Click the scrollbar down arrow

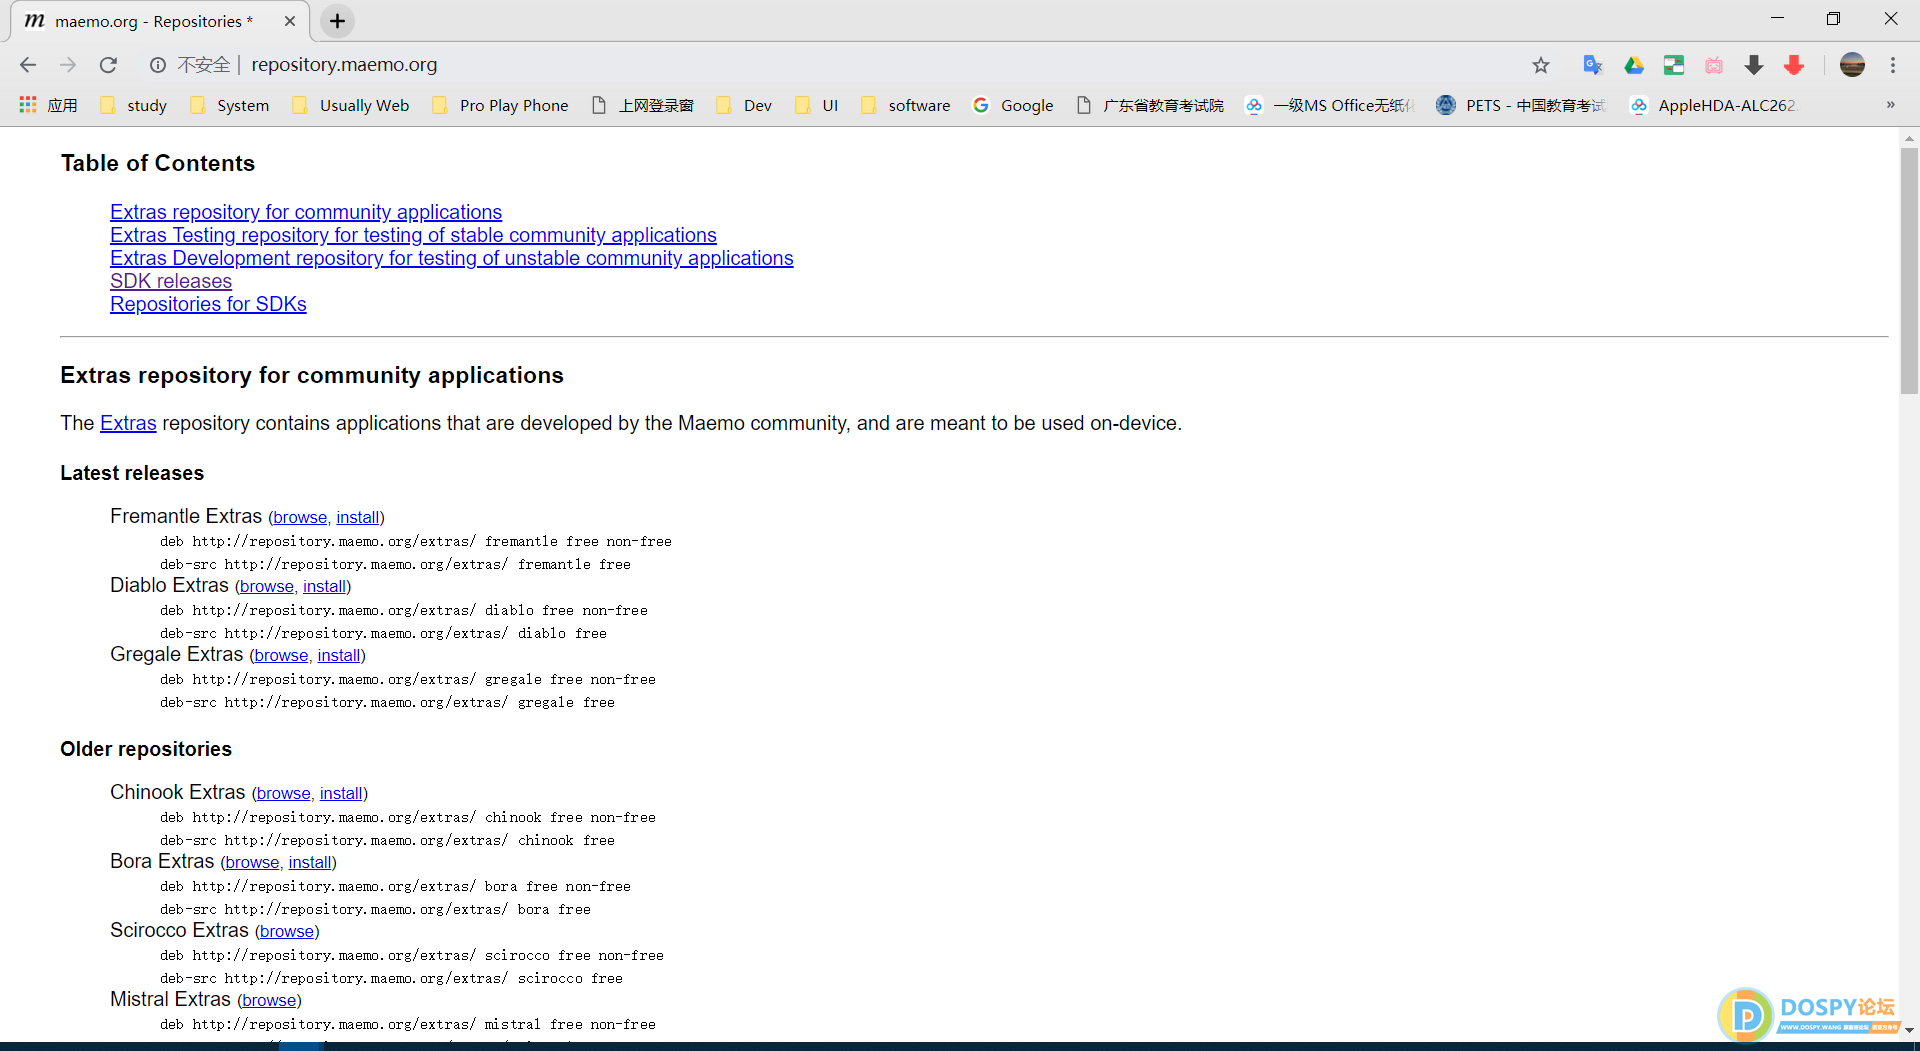[1909, 1029]
